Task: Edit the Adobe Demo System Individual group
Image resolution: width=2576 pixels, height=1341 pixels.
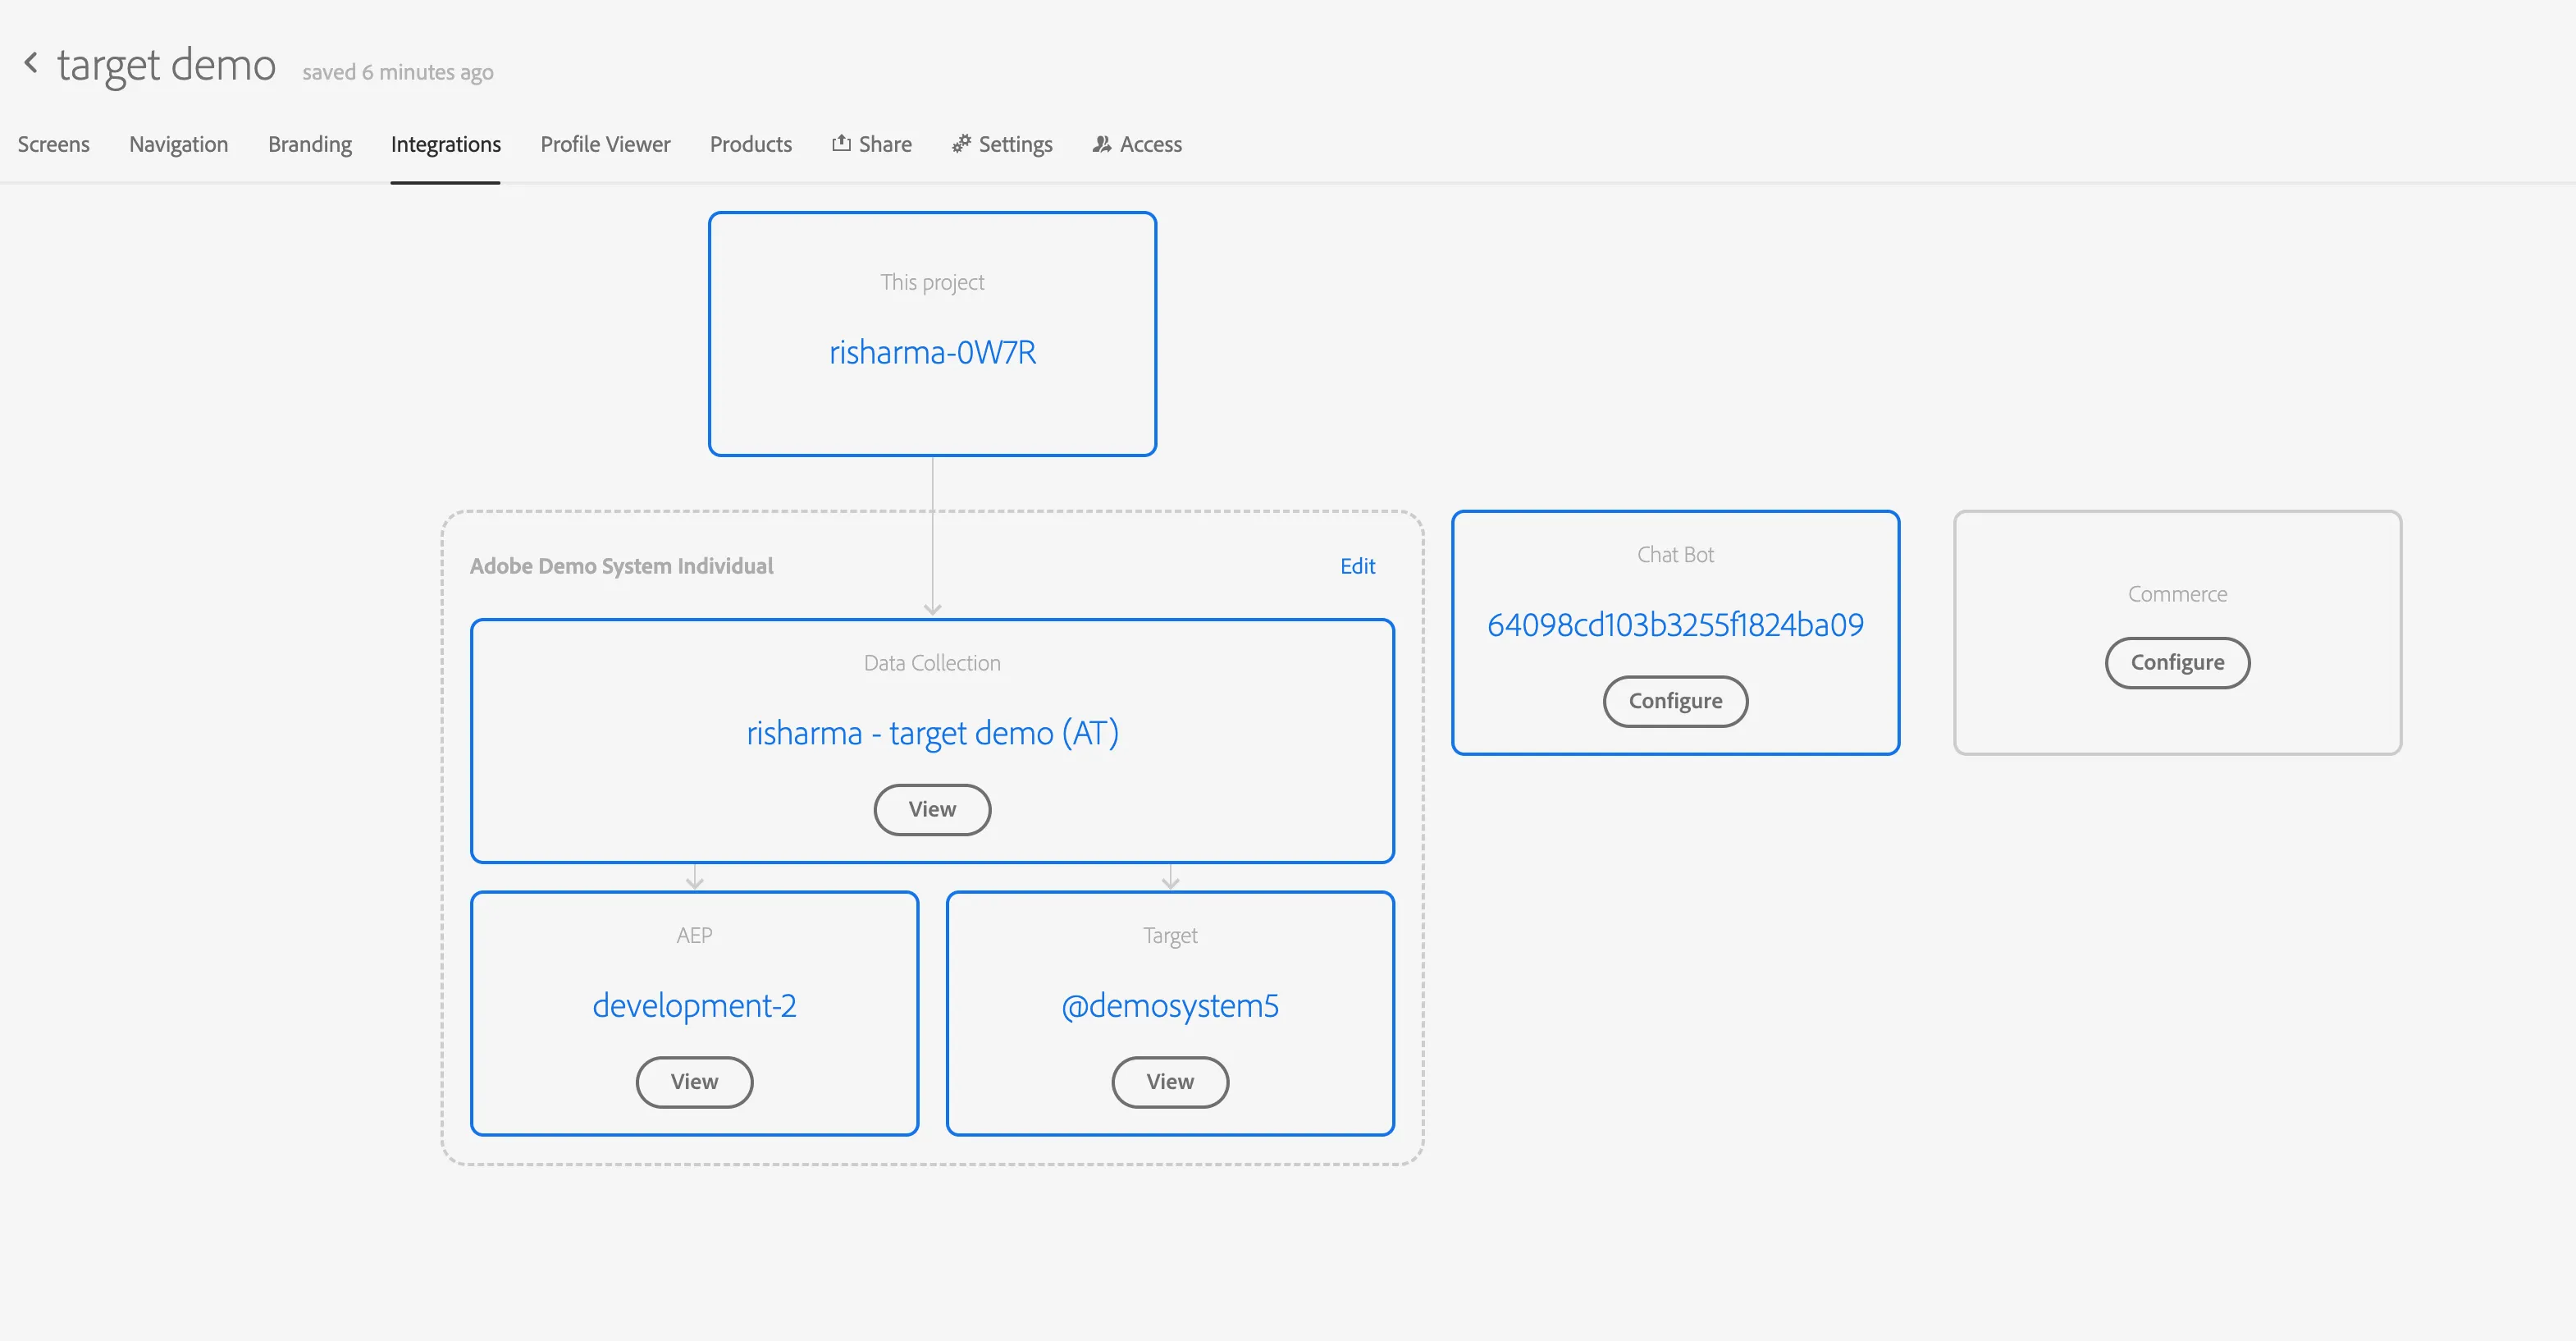Action: (x=1357, y=566)
